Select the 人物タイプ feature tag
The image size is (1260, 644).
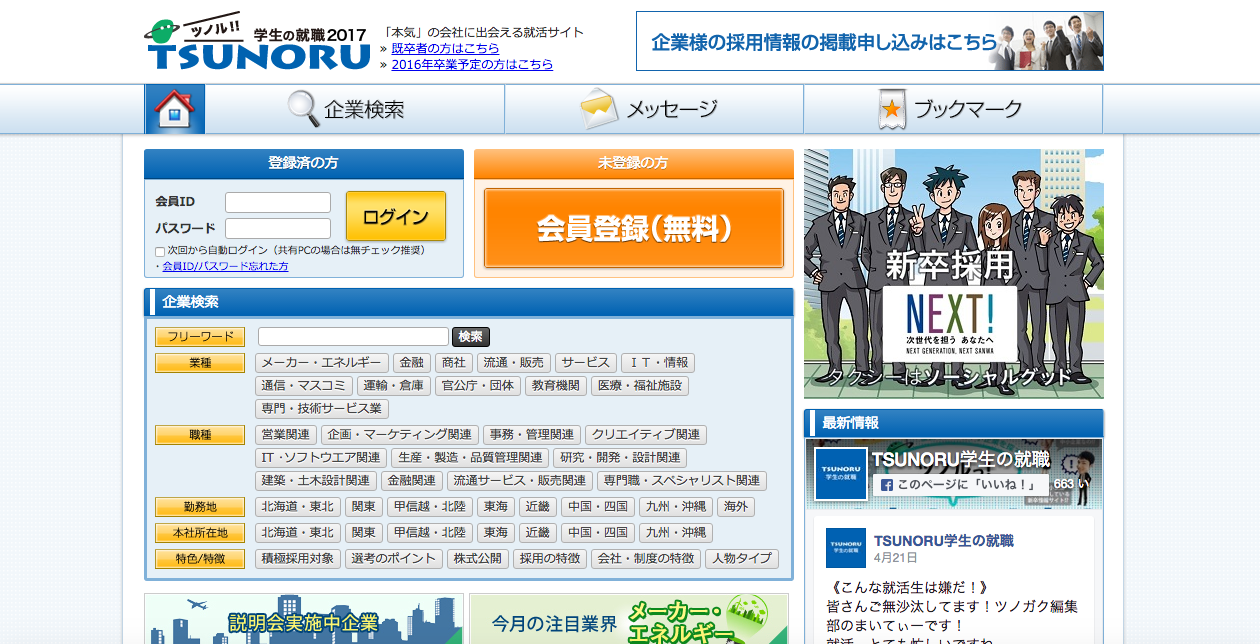(x=742, y=559)
